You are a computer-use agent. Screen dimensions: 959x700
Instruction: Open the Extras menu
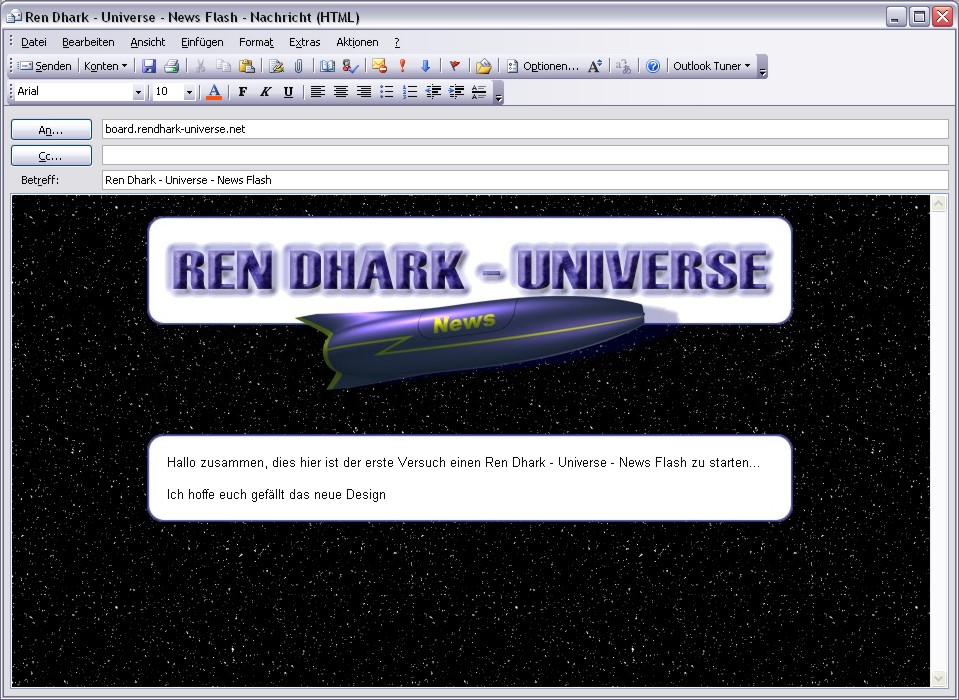pyautogui.click(x=304, y=42)
